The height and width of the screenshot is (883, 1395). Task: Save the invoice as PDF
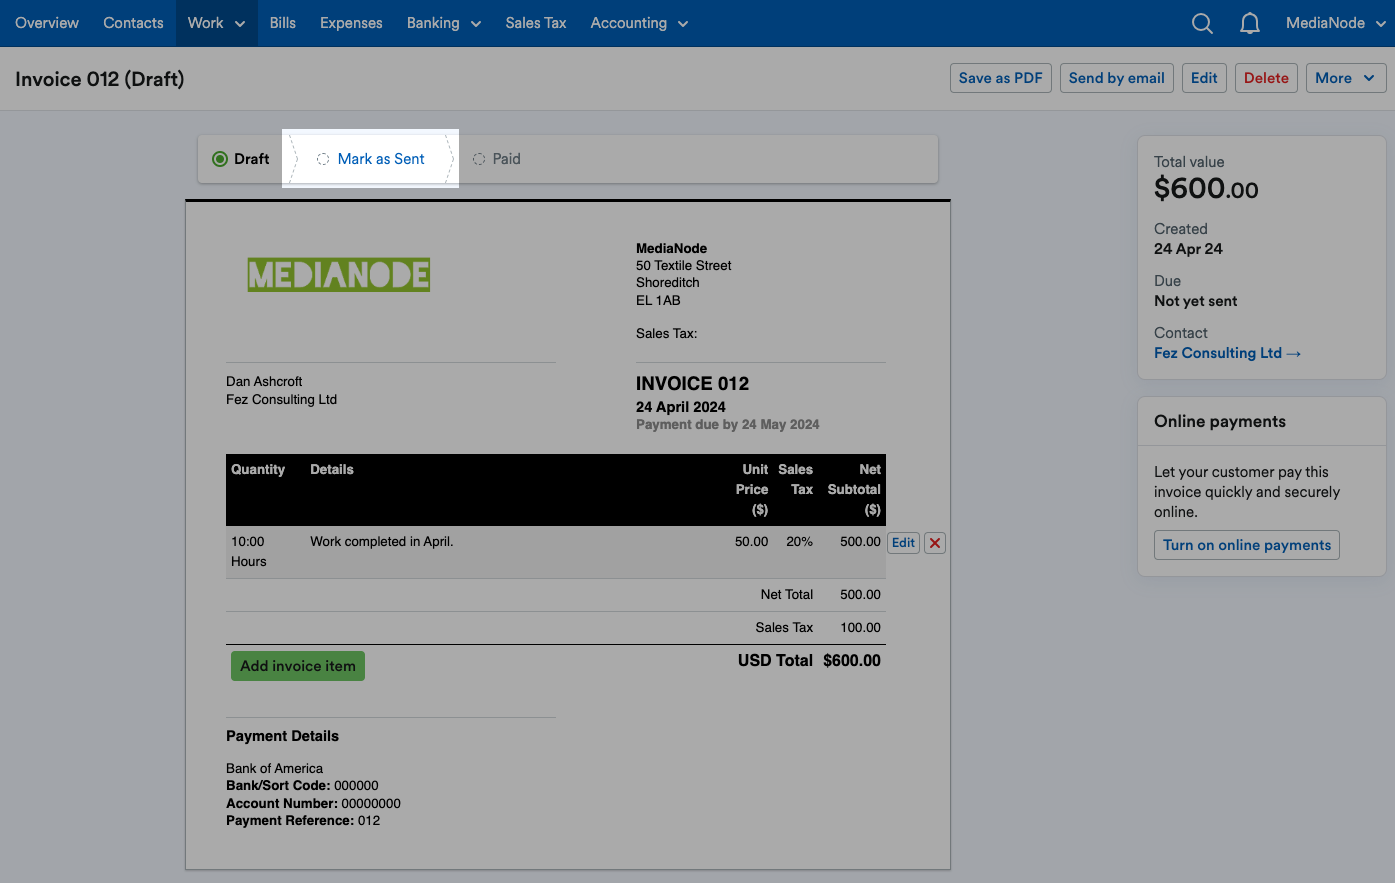coord(1000,78)
